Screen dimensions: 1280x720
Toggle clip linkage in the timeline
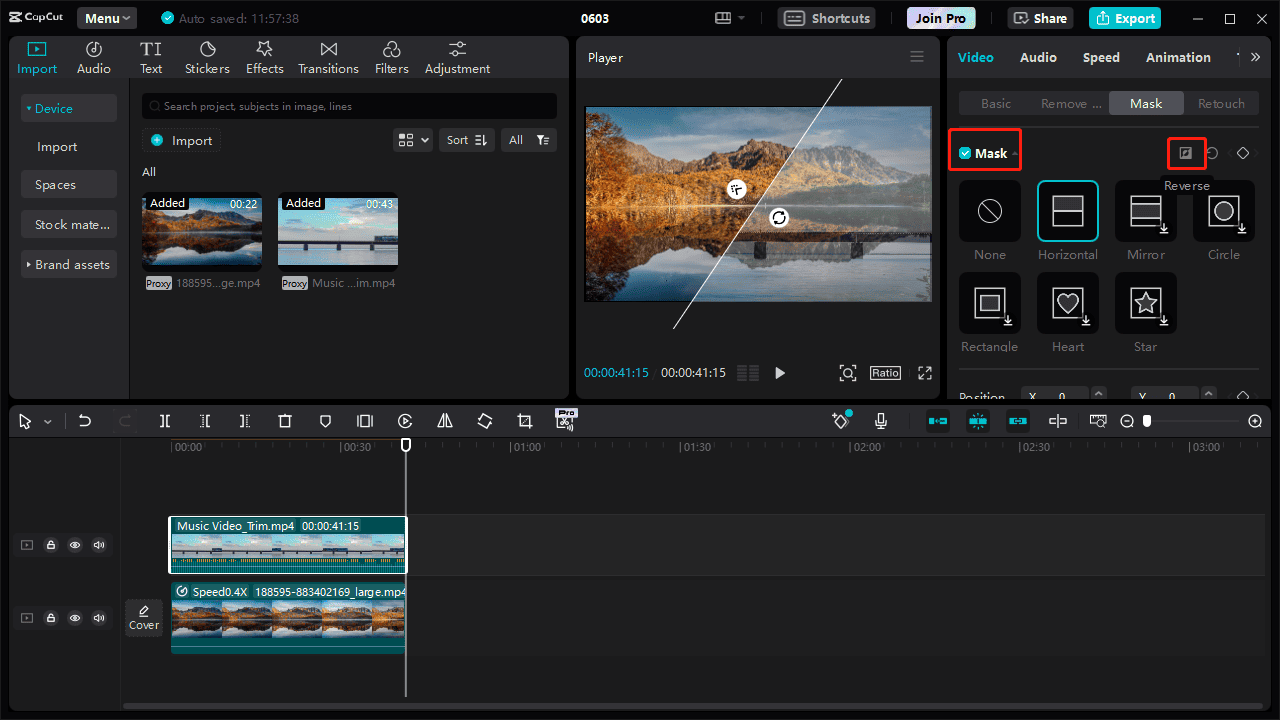tap(1018, 421)
